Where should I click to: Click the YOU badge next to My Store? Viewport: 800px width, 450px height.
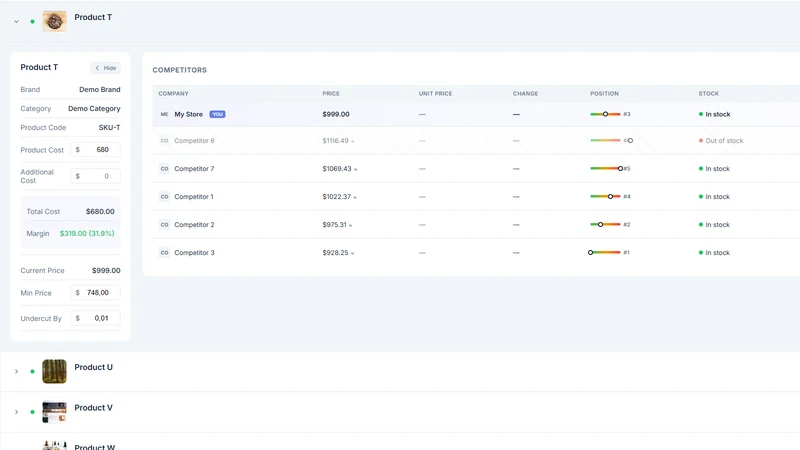point(217,114)
